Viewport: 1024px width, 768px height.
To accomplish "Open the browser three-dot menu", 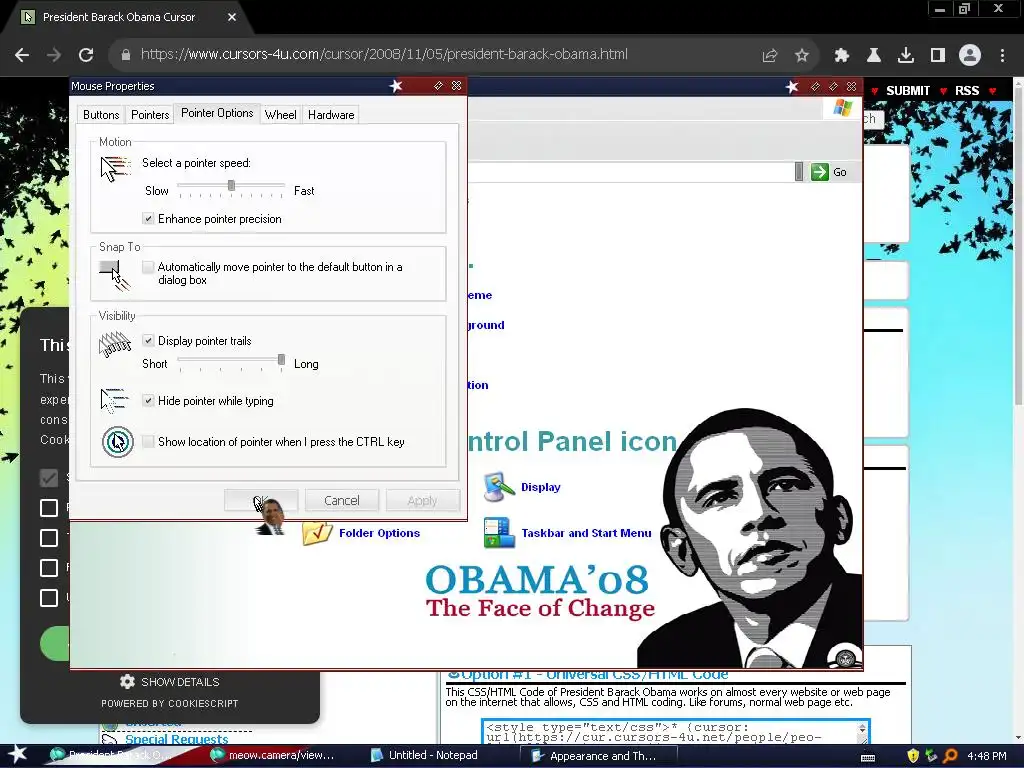I will (x=1002, y=56).
